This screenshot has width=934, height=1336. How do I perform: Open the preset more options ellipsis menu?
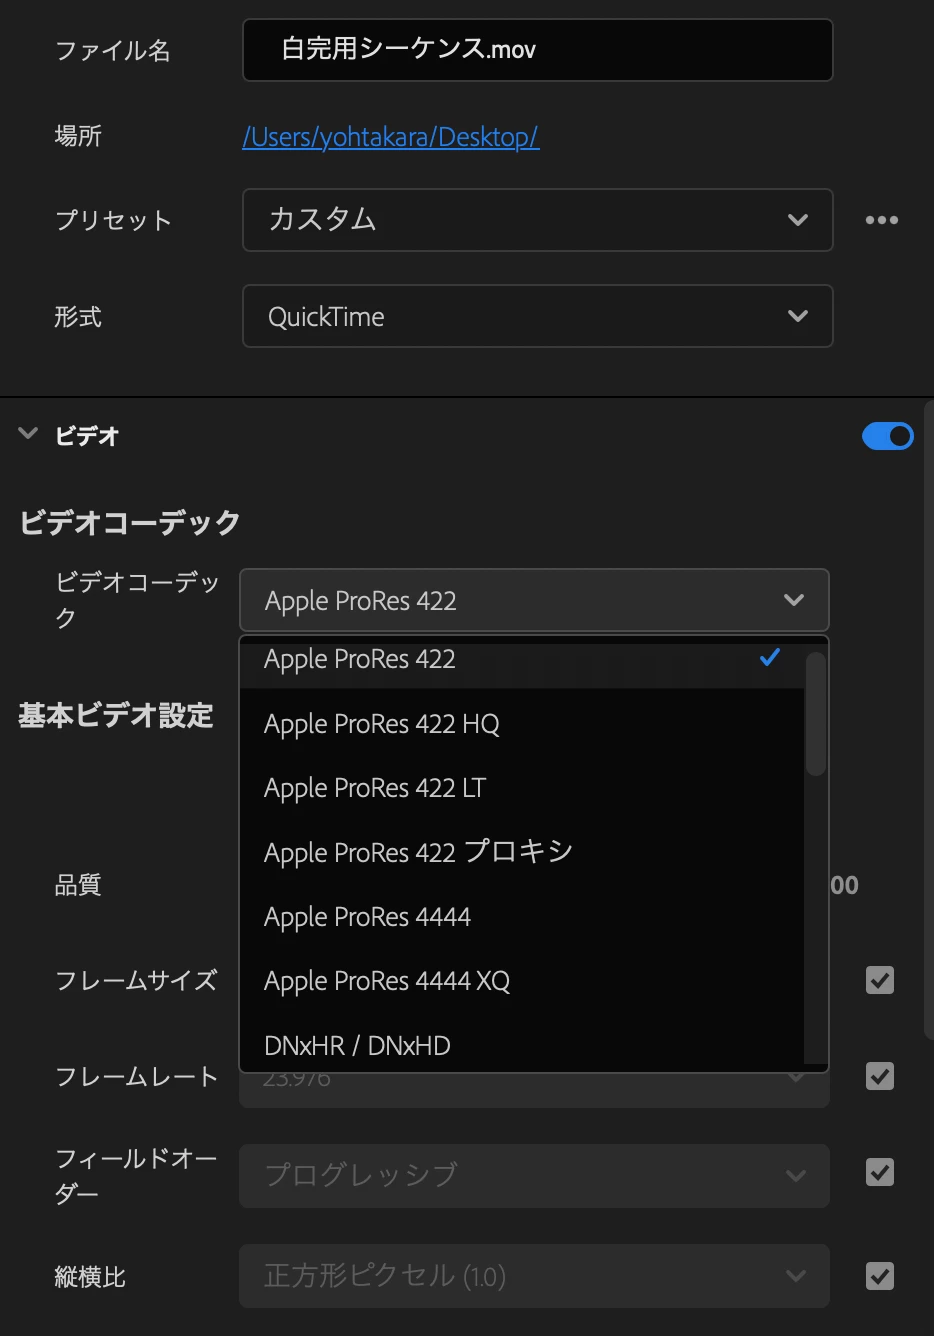pos(881,220)
